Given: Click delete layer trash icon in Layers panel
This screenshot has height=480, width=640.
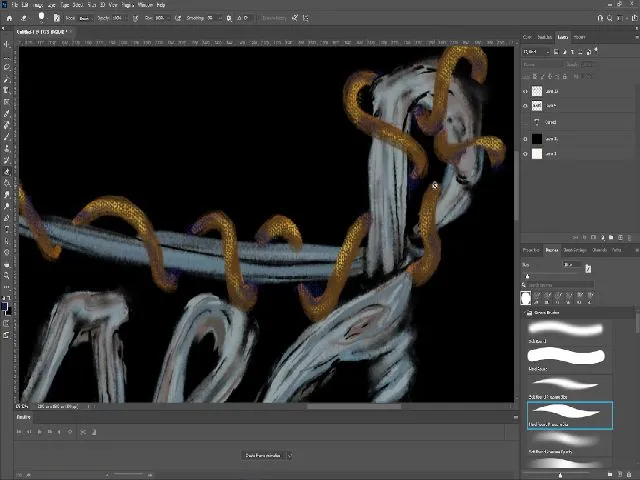Looking at the screenshot, I should (629, 238).
